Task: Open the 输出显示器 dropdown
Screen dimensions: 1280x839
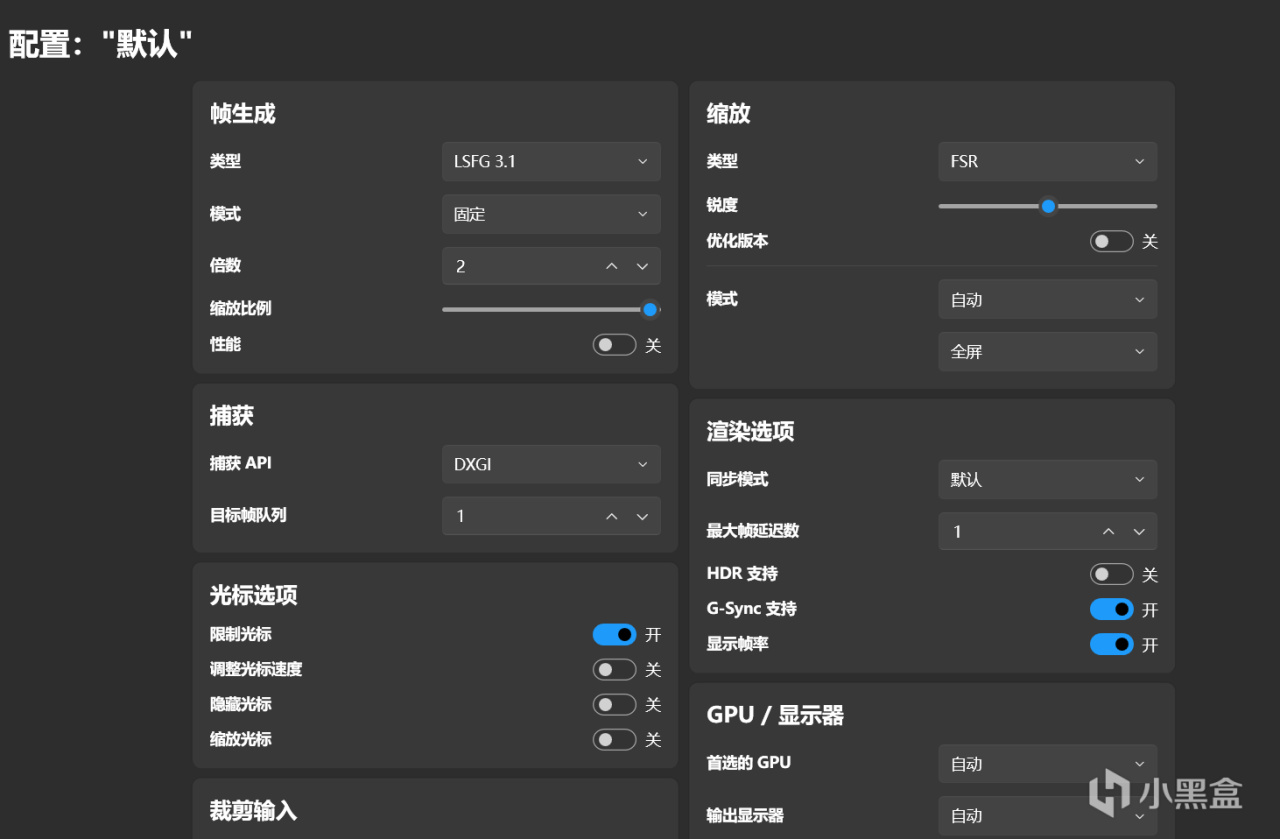Action: (x=1047, y=815)
